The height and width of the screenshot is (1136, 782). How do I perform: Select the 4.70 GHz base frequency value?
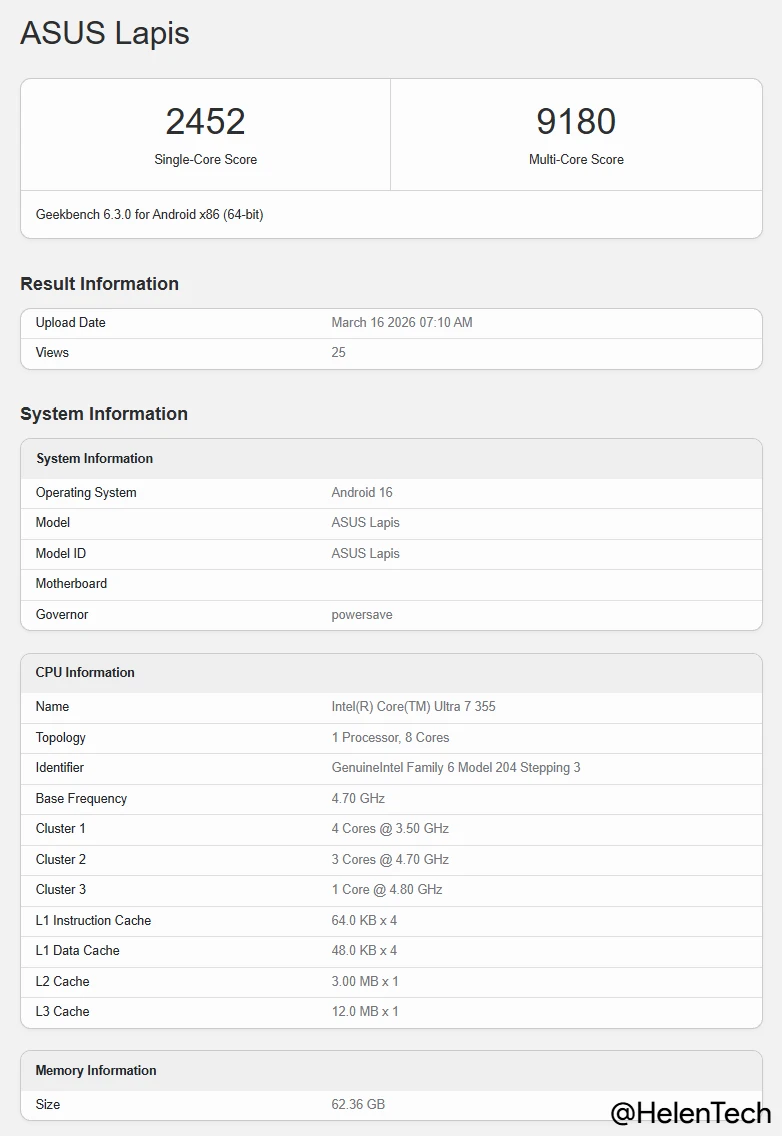(x=358, y=798)
